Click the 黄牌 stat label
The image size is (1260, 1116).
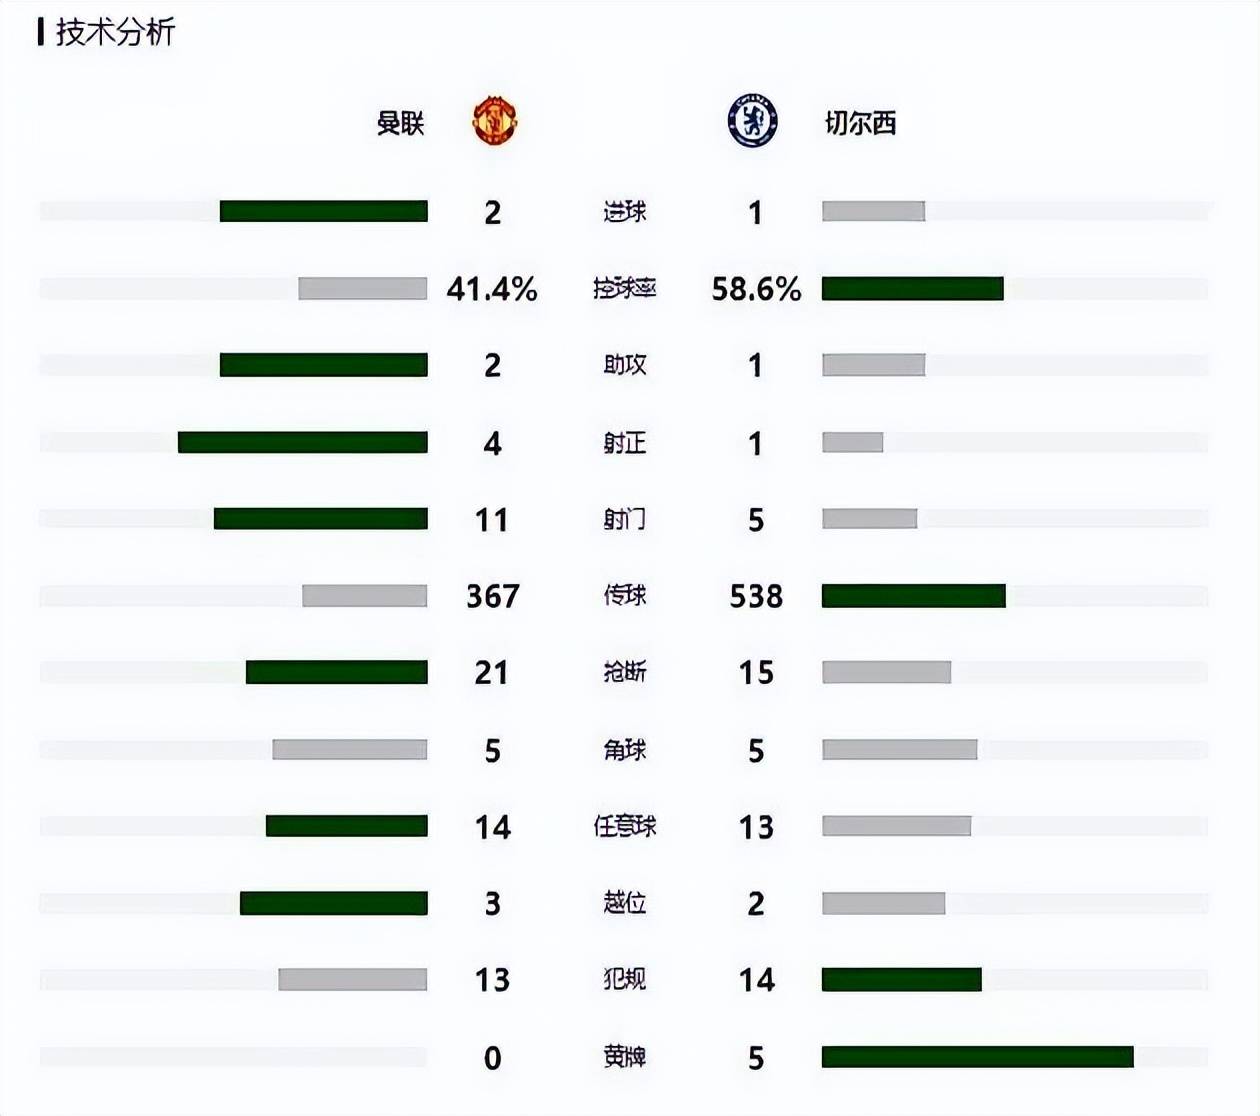click(625, 1057)
